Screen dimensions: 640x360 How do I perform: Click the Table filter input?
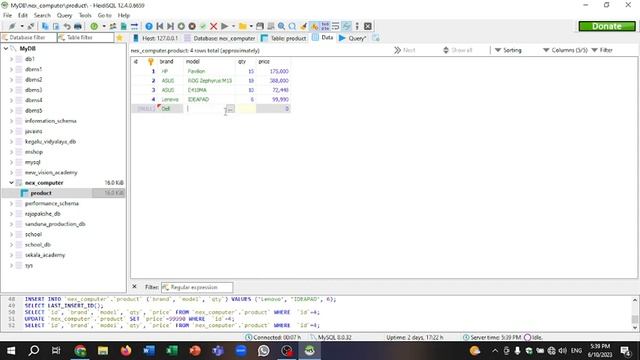tap(86, 38)
